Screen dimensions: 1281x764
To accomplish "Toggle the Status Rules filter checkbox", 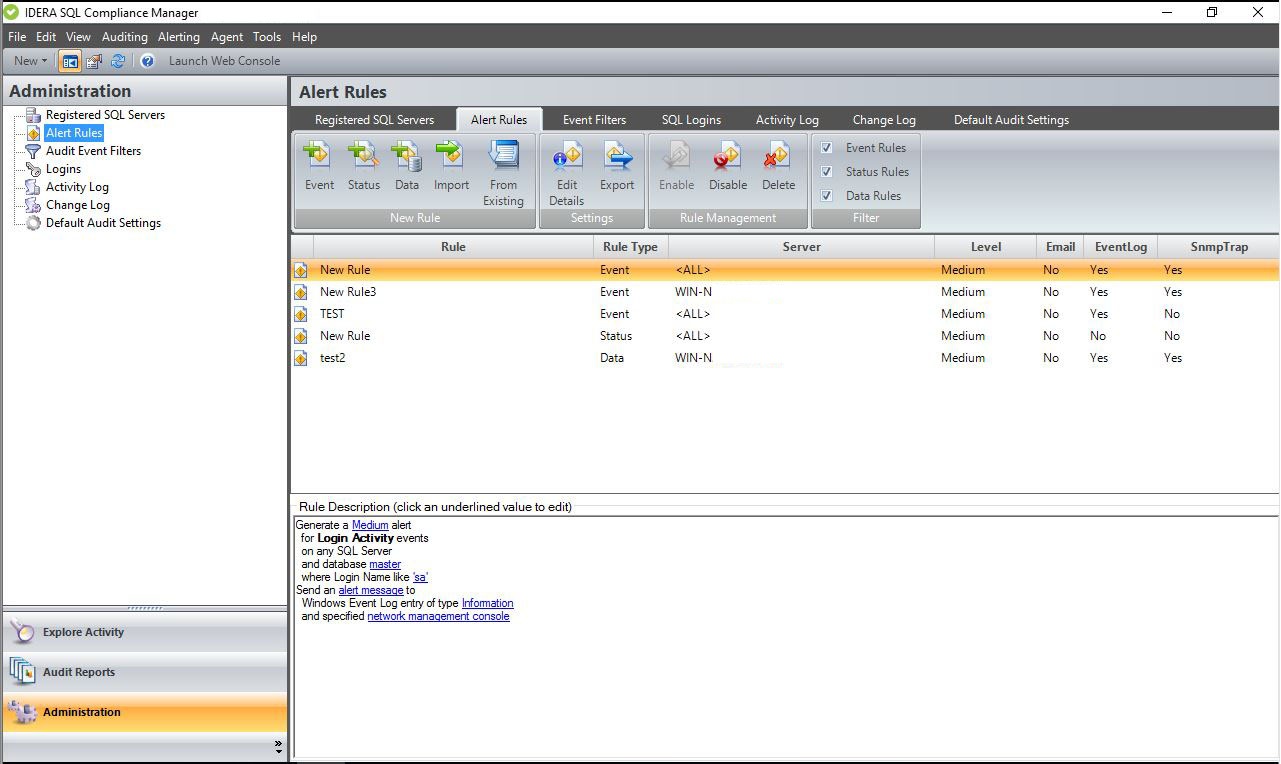I will pyautogui.click(x=827, y=172).
